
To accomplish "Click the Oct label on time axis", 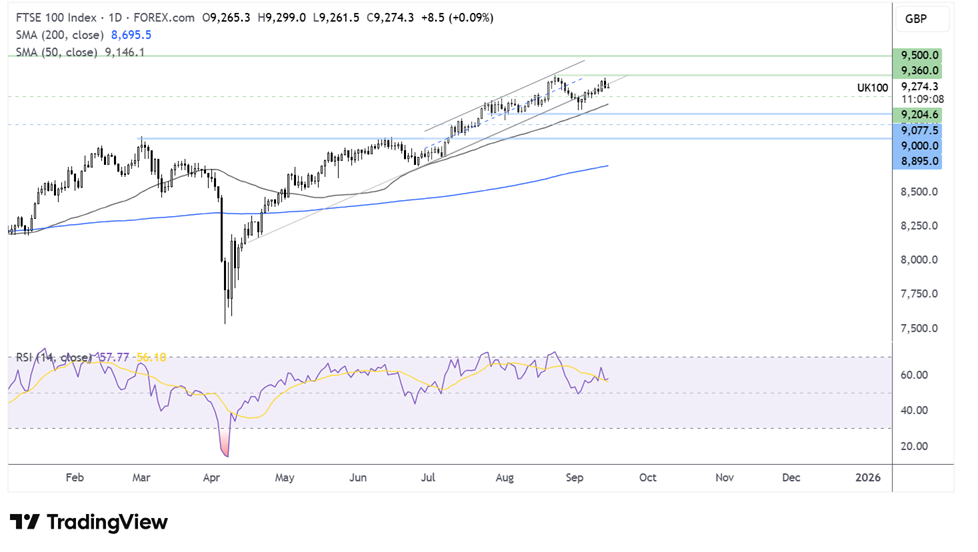I will coord(648,478).
